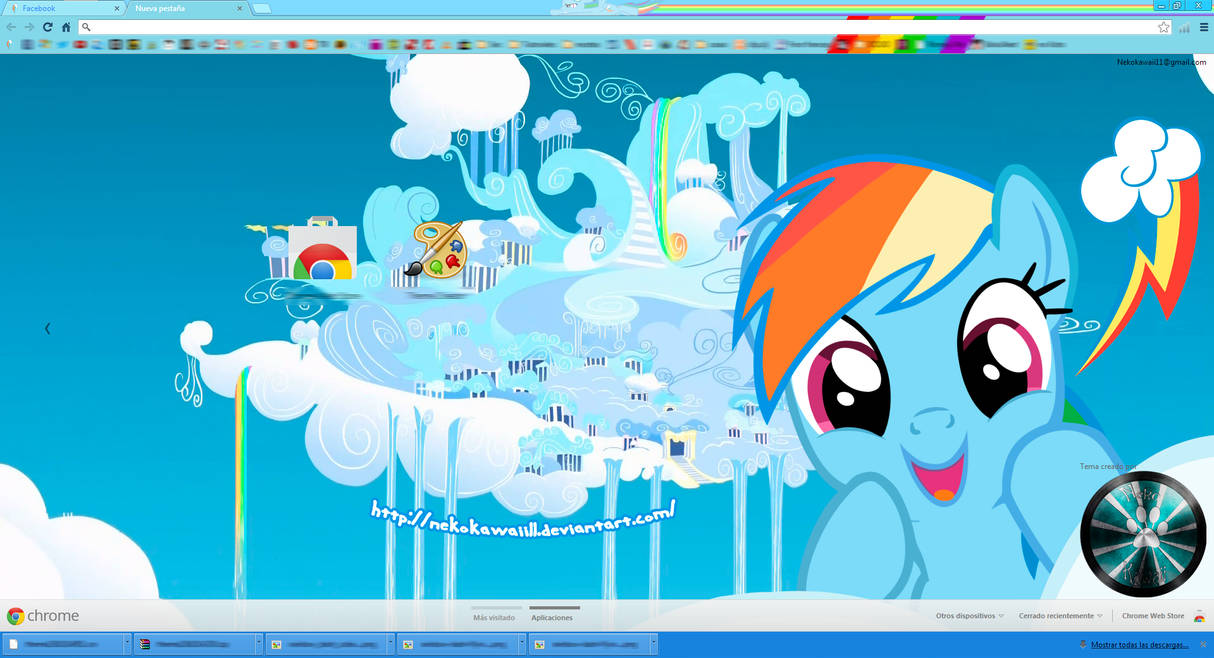This screenshot has width=1214, height=658.
Task: Open the Chrome hamburger menu
Action: click(x=1204, y=27)
